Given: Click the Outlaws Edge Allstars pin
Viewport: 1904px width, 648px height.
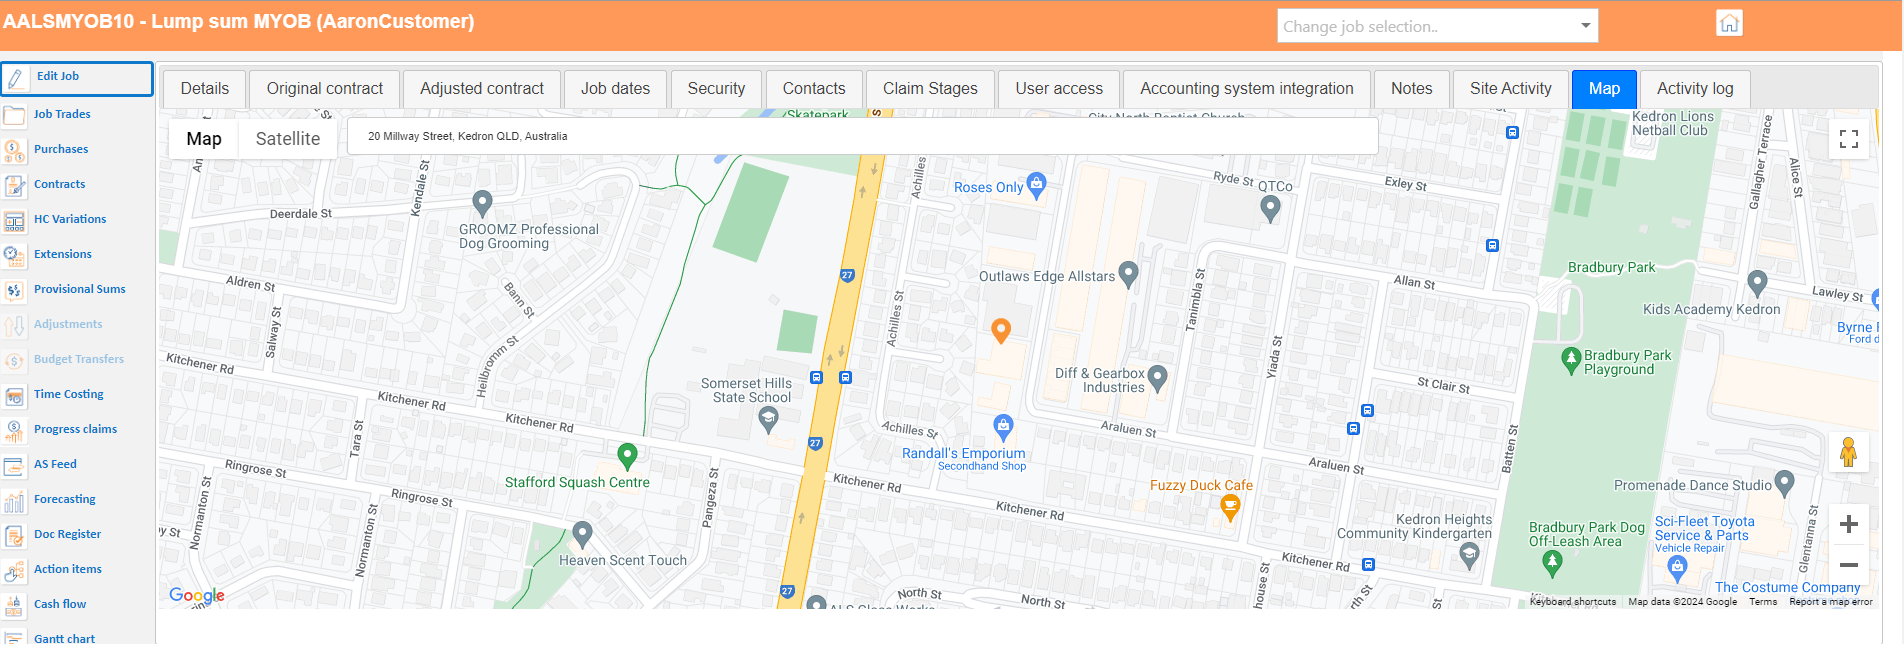Looking at the screenshot, I should pyautogui.click(x=1129, y=274).
